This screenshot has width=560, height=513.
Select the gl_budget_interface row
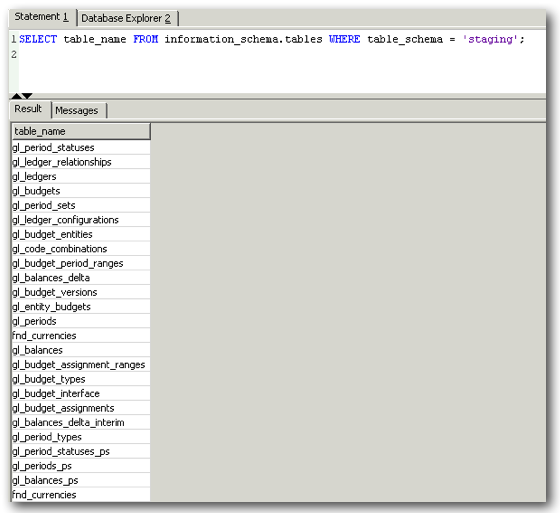81,393
